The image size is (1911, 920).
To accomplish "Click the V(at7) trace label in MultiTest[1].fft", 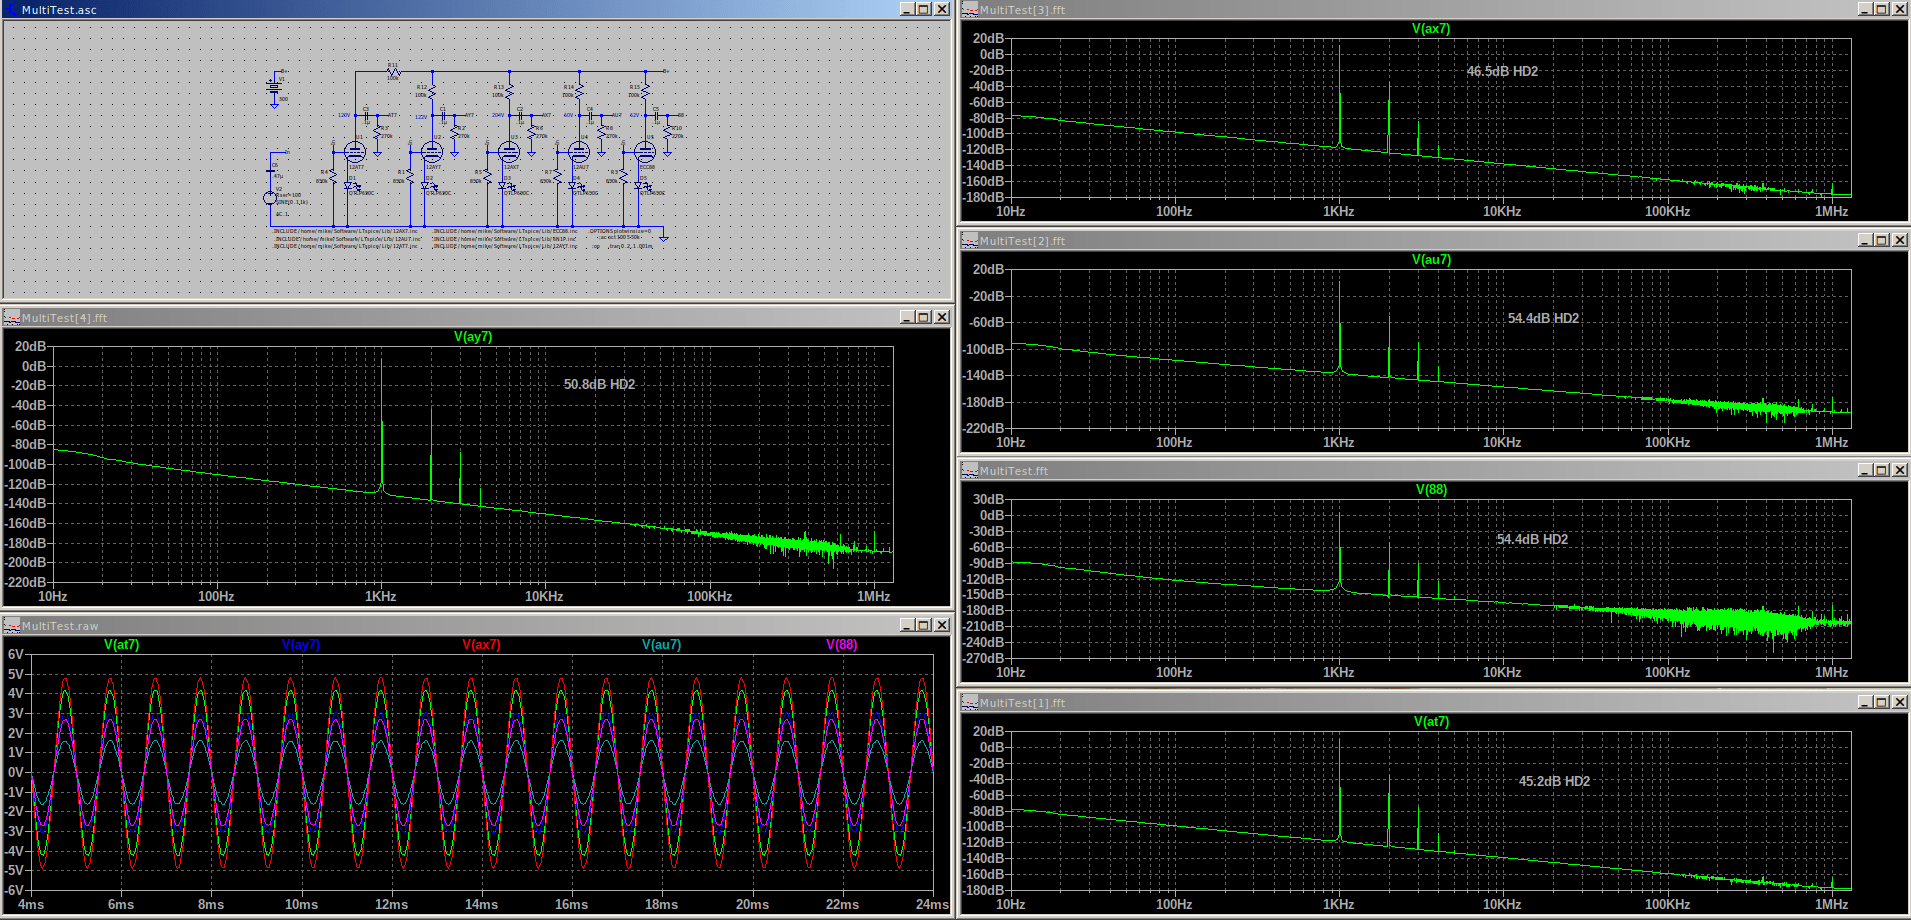I will tap(1431, 722).
